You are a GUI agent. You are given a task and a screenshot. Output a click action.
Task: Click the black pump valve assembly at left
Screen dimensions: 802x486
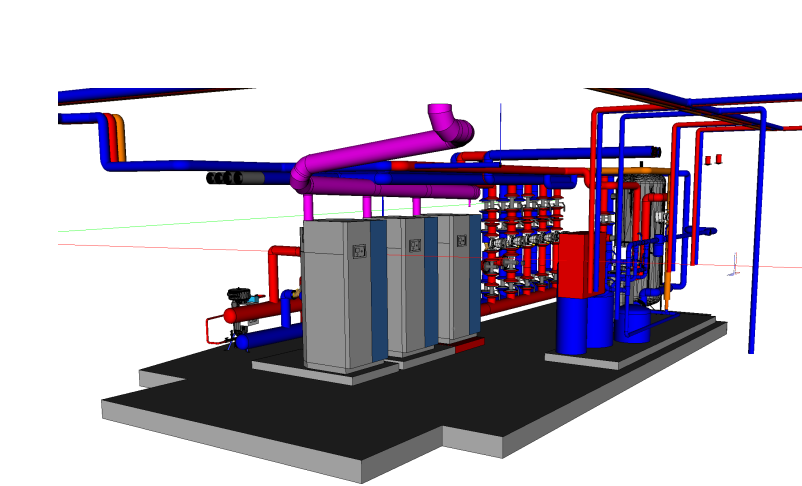pyautogui.click(x=241, y=296)
